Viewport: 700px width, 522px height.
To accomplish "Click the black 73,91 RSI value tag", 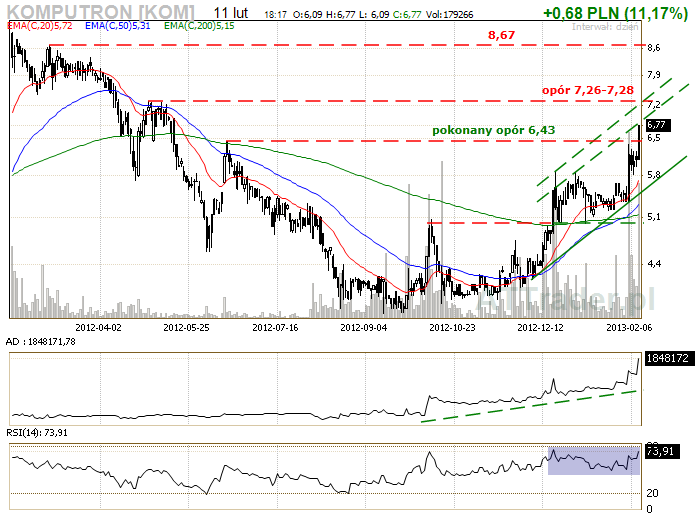I will [x=662, y=451].
